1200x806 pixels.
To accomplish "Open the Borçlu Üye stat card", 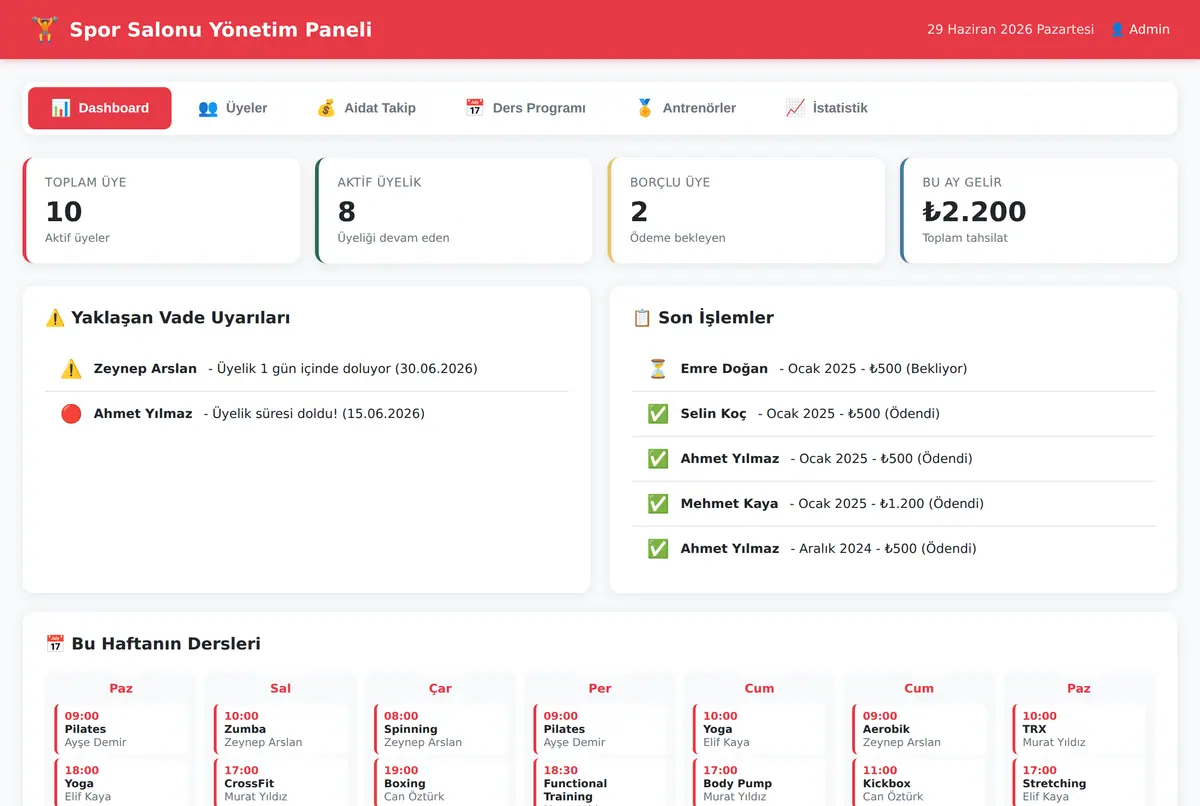I will (747, 210).
